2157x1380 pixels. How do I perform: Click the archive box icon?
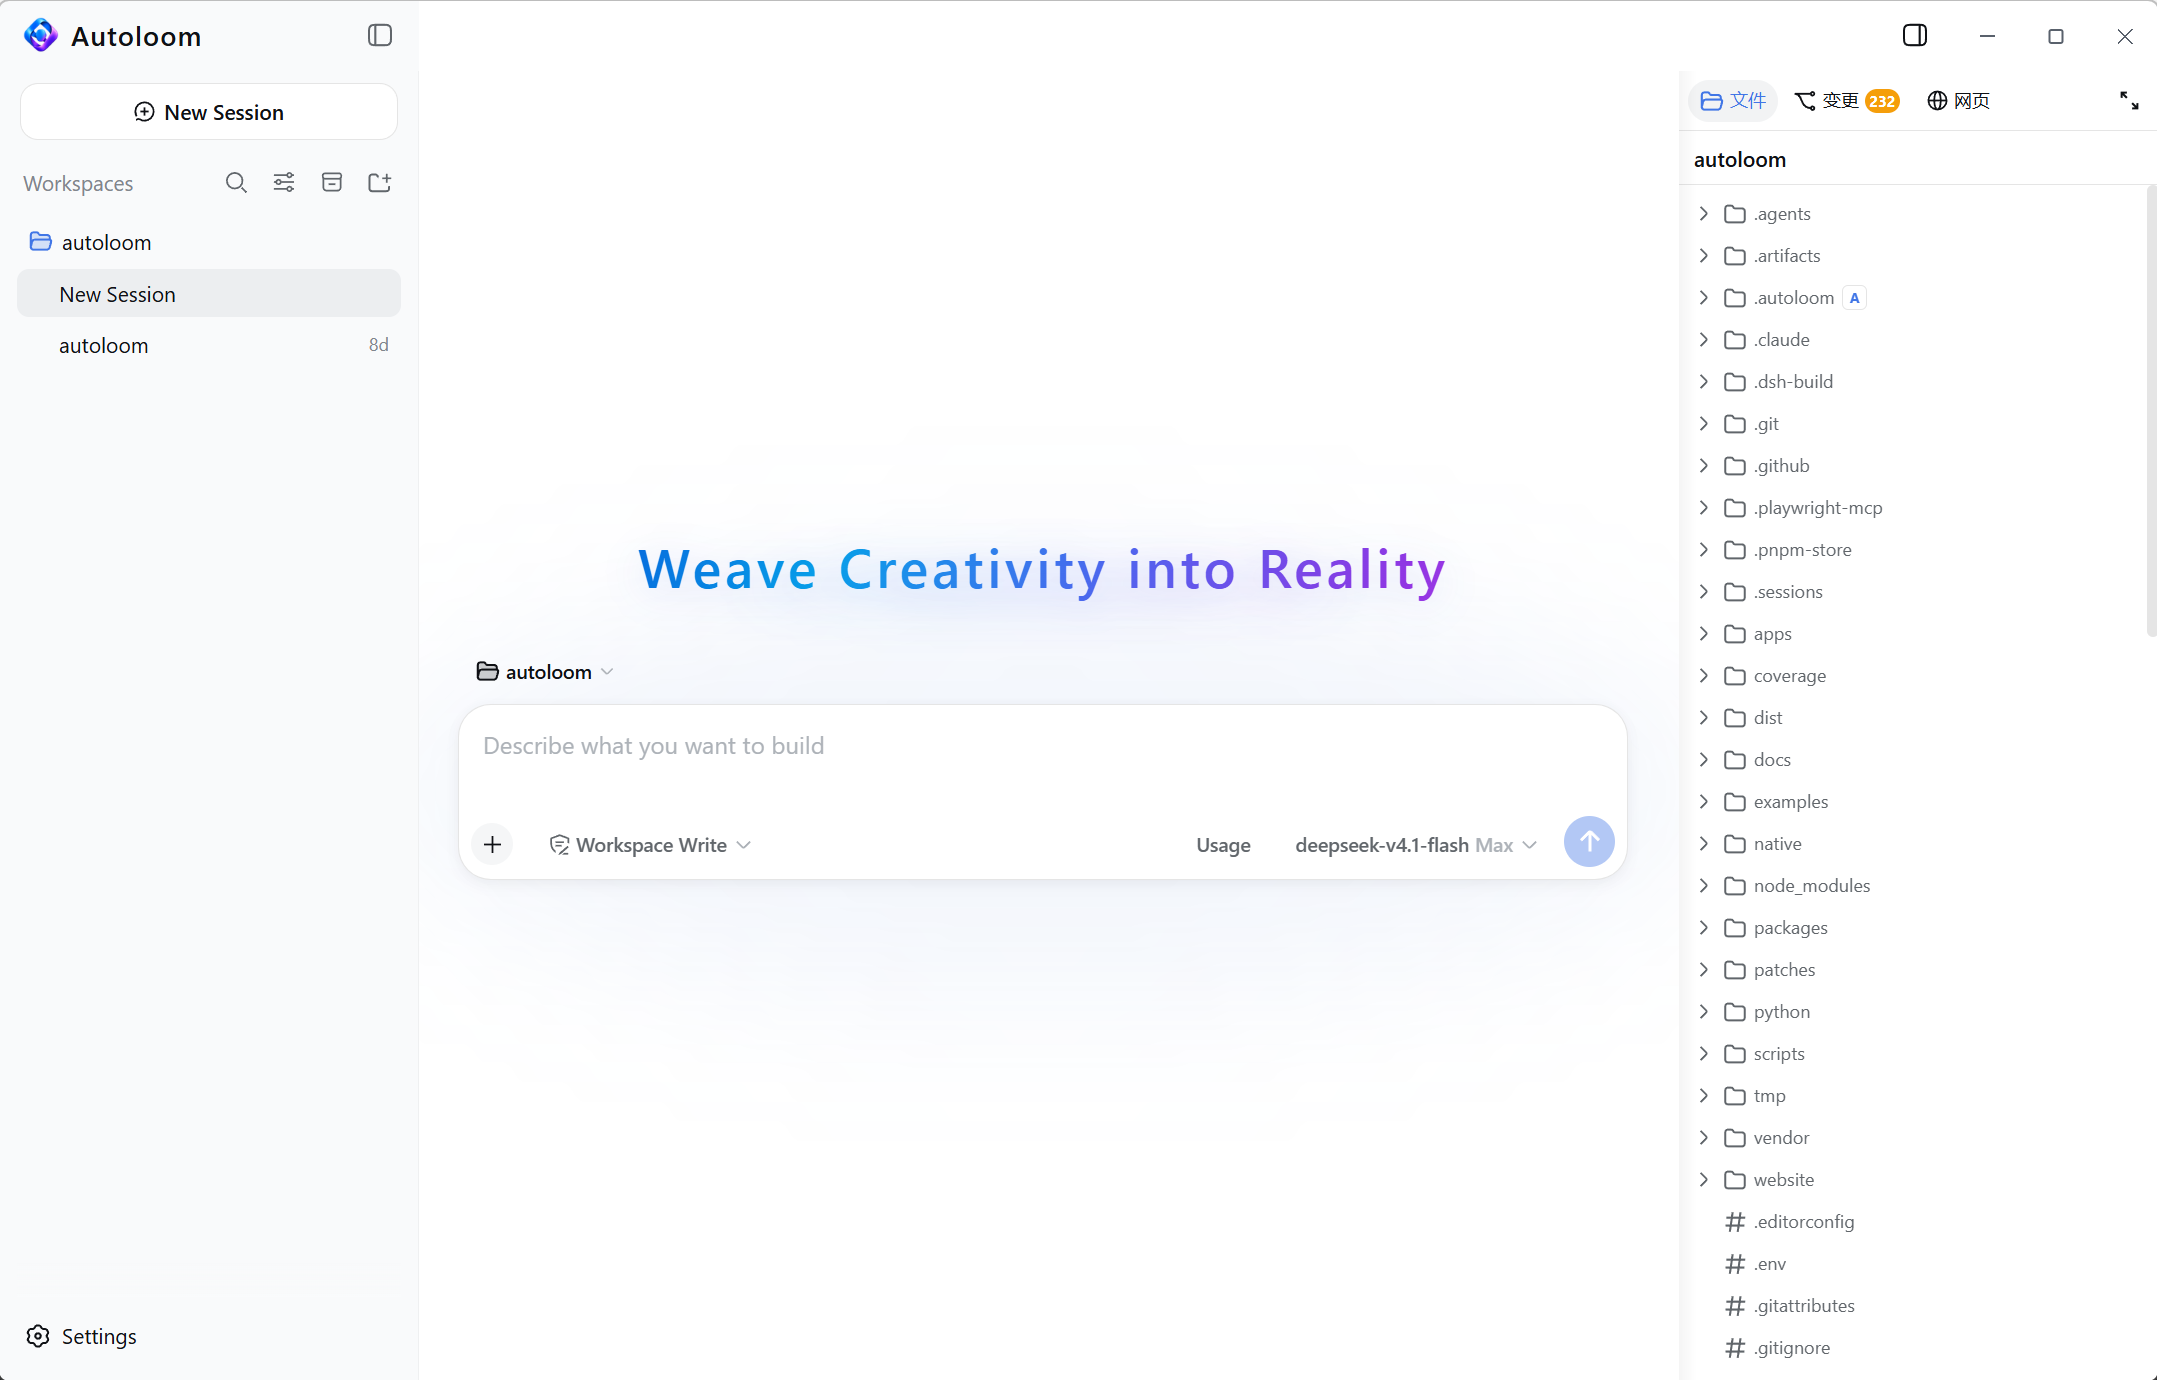(332, 182)
